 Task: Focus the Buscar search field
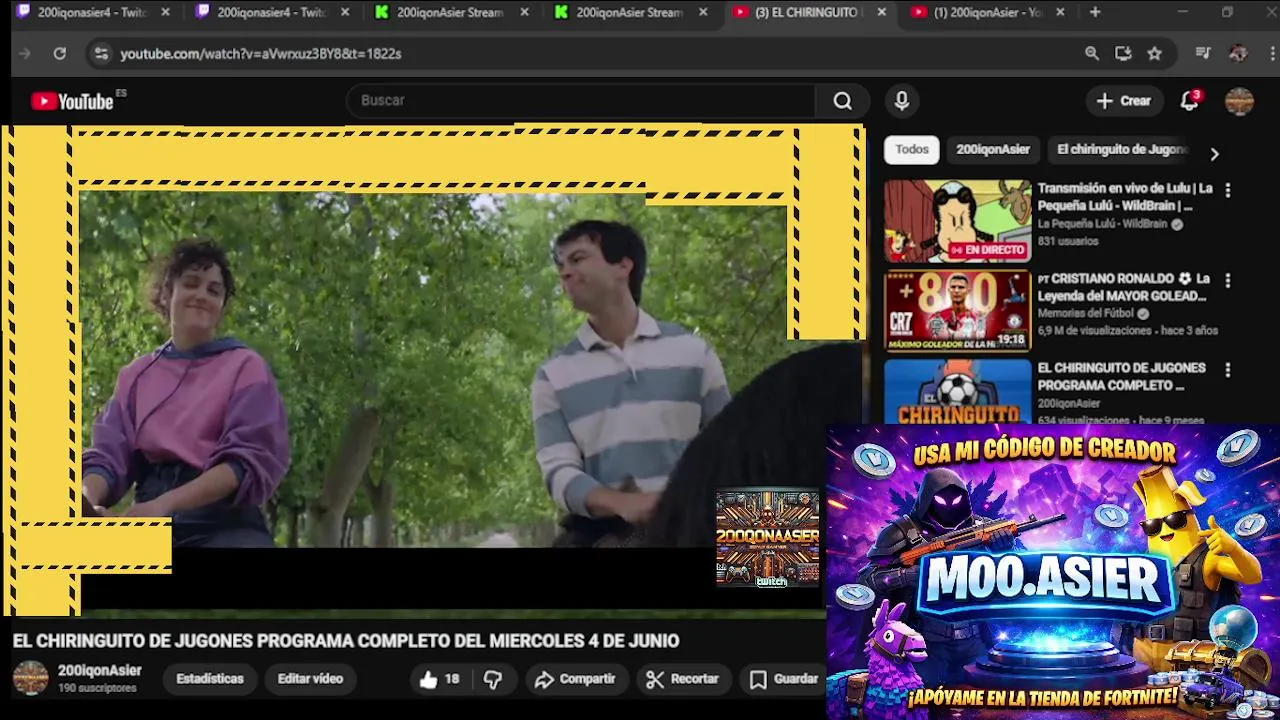(580, 101)
